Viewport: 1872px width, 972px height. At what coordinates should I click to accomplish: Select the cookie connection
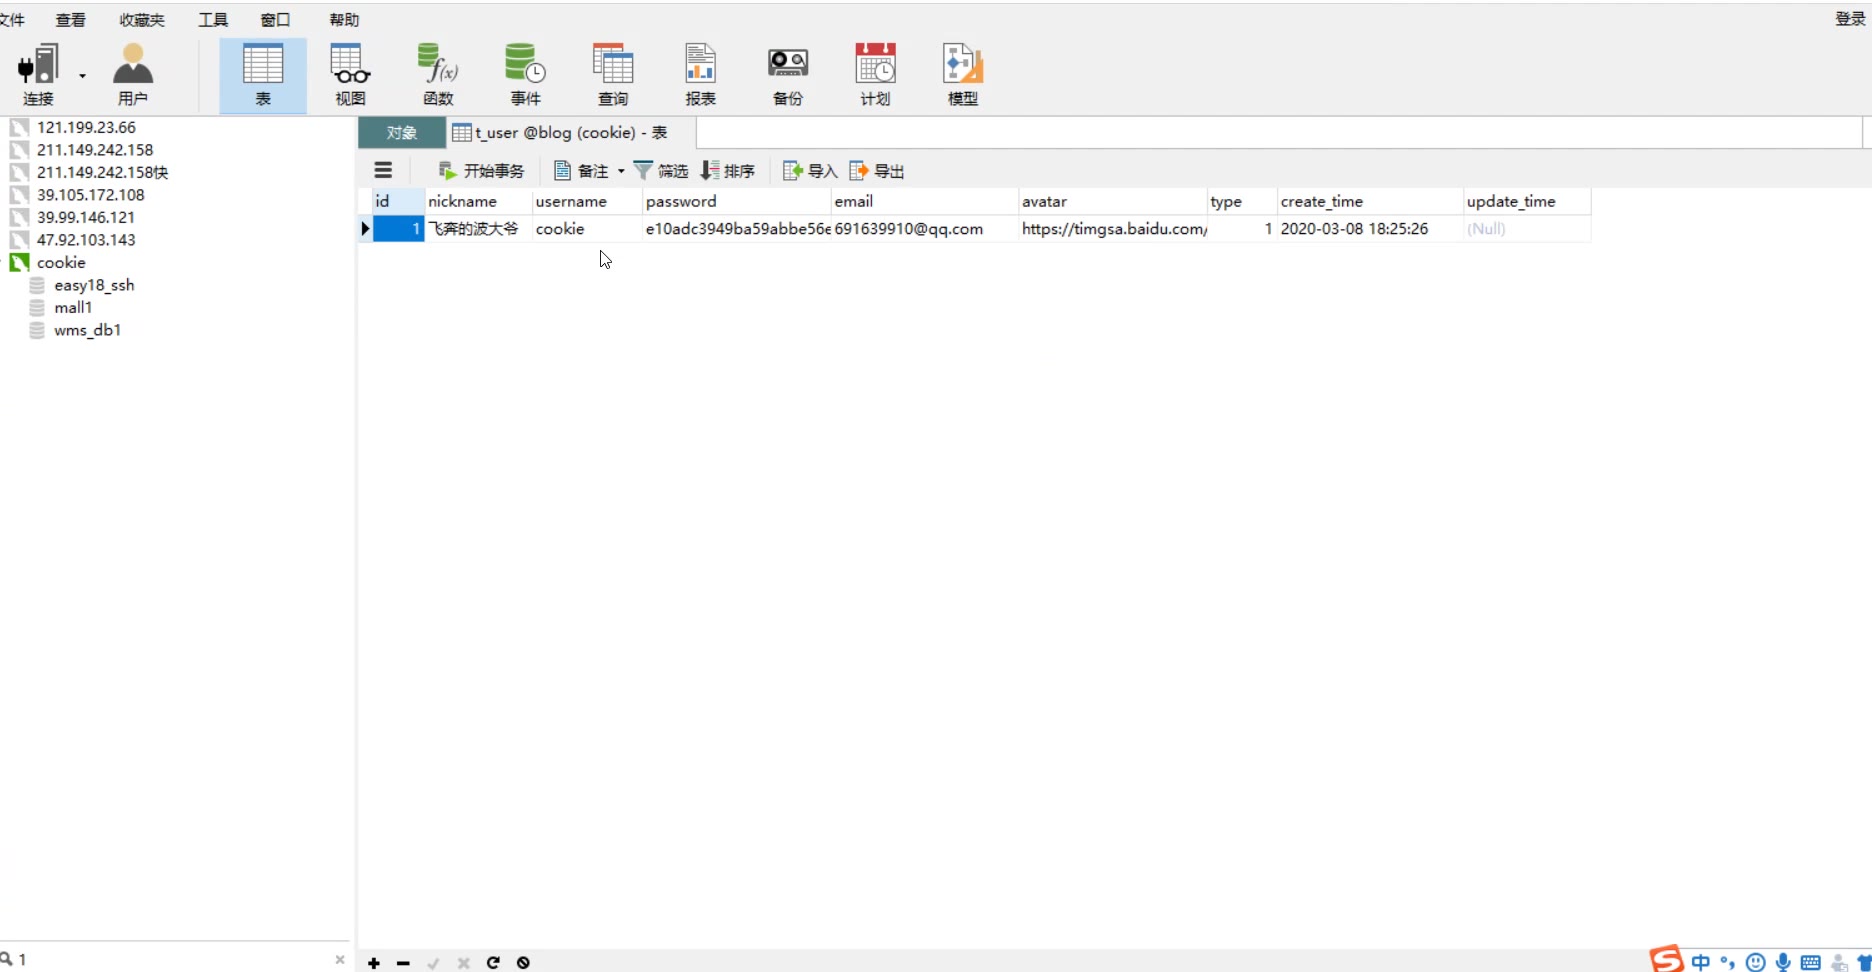61,262
